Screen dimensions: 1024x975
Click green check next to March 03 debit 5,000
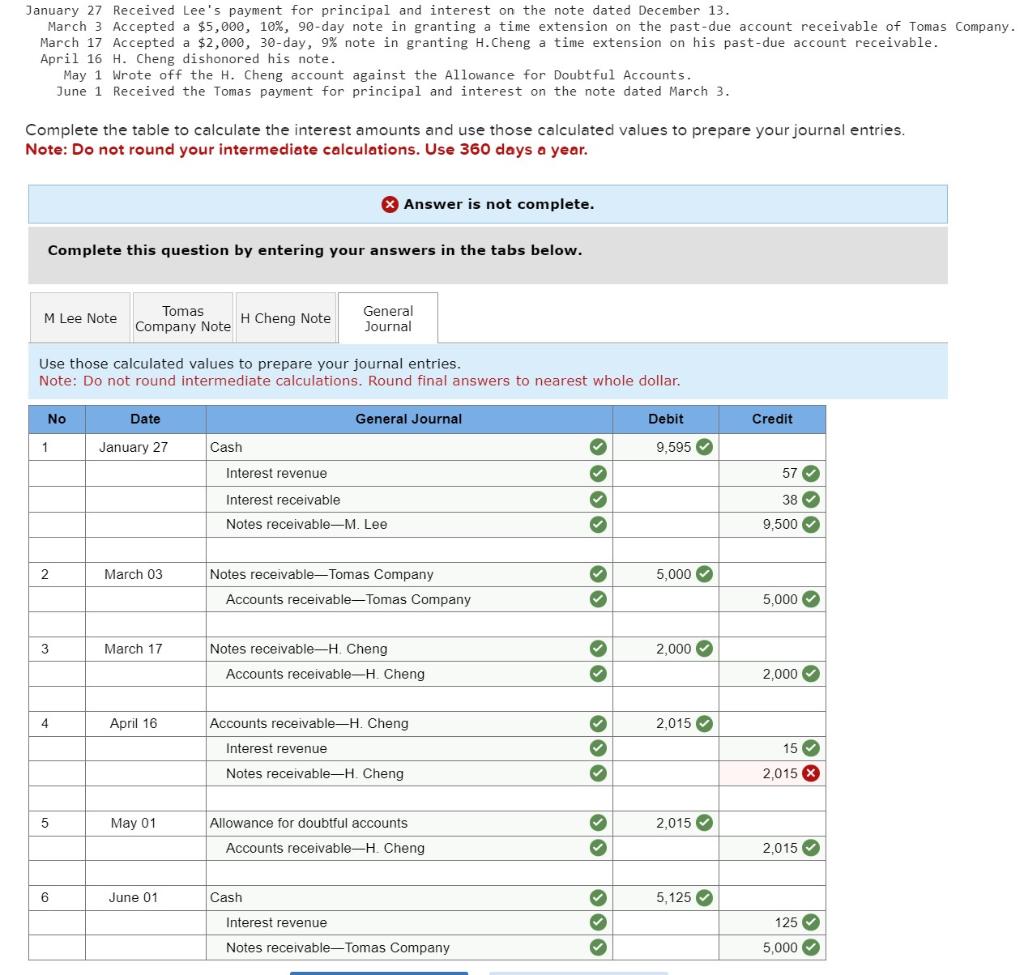tap(704, 574)
